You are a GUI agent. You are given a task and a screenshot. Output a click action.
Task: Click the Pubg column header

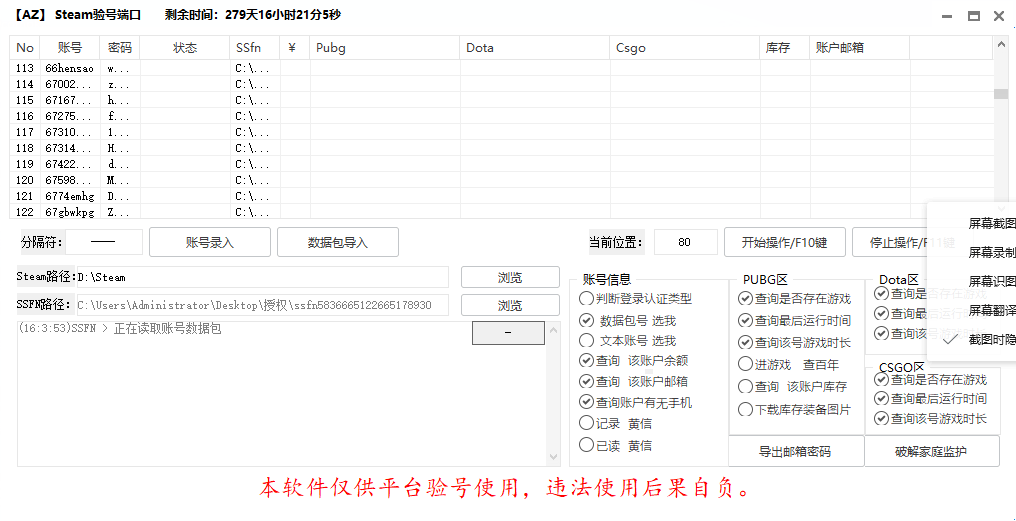pos(385,47)
